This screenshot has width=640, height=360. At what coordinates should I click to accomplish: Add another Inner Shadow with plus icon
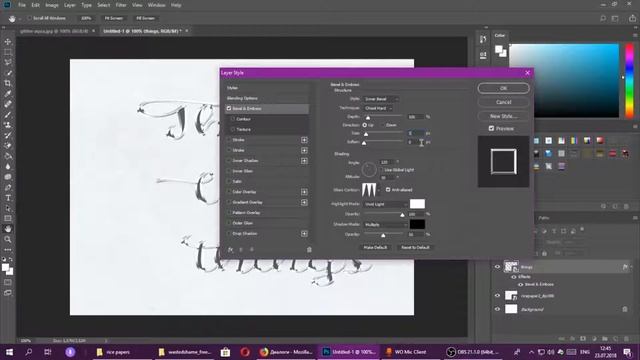304,161
